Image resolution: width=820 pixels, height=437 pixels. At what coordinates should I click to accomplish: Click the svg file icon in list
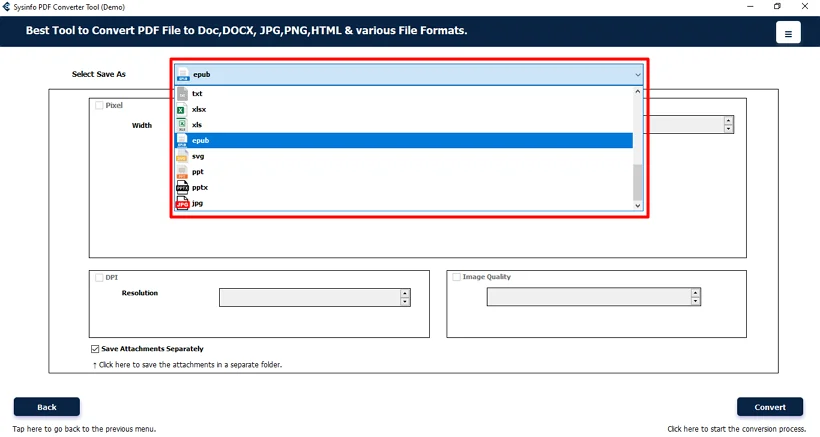pyautogui.click(x=181, y=156)
